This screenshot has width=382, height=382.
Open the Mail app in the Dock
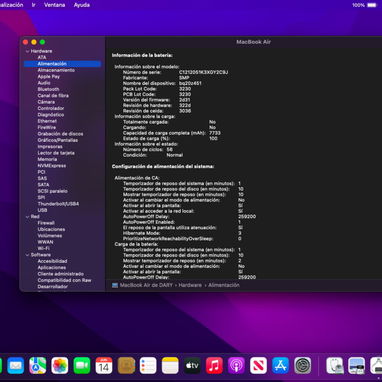(x=16, y=366)
